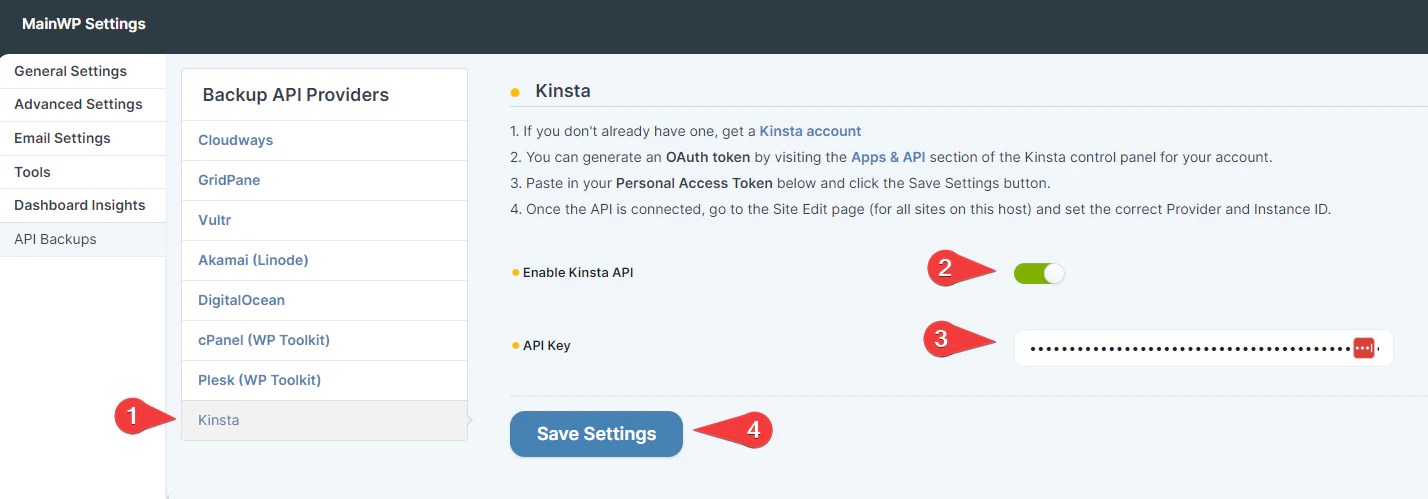Click the red password manager icon in API Key field

tap(1364, 348)
